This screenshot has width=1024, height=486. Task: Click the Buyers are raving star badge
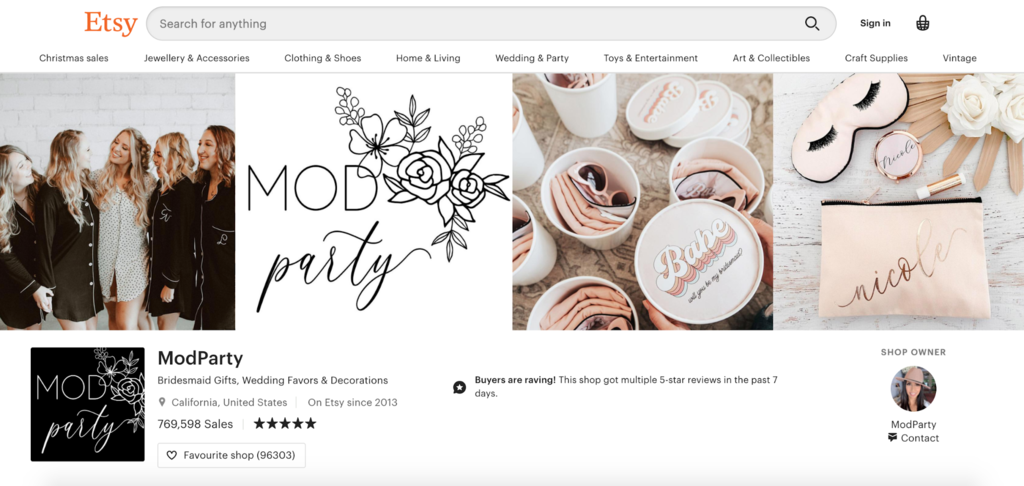pos(460,387)
